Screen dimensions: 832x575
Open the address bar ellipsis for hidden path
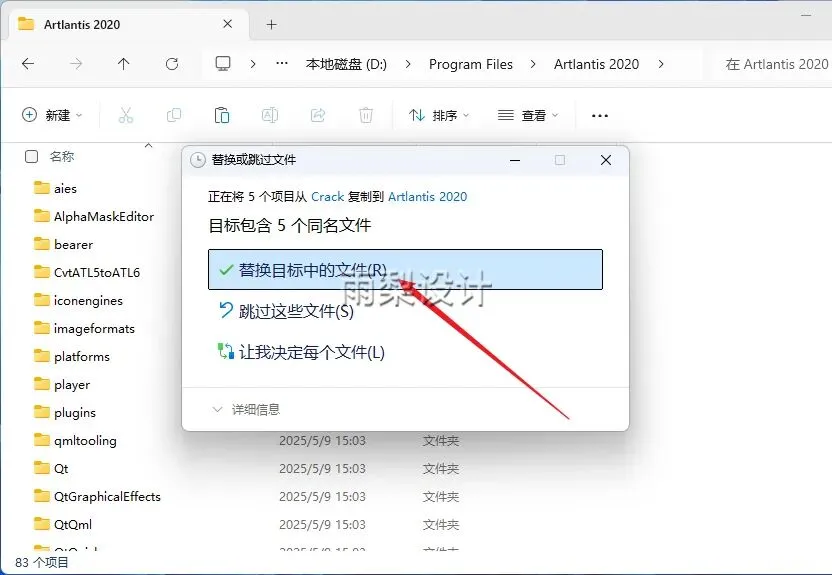click(x=282, y=64)
